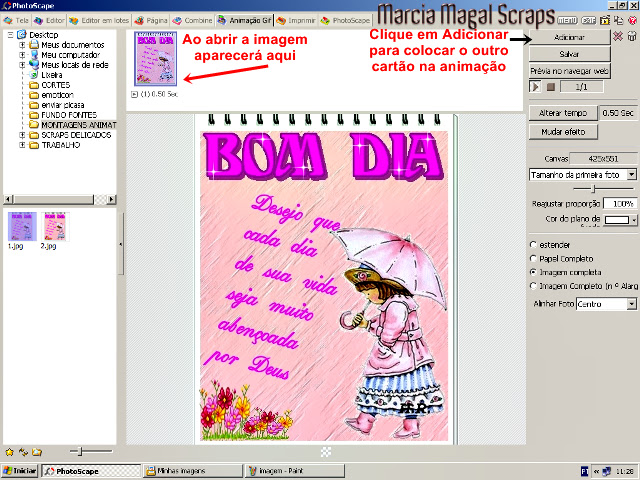Switch to Minhas imagens taskbar window
This screenshot has height=480, width=640.
coord(193,471)
